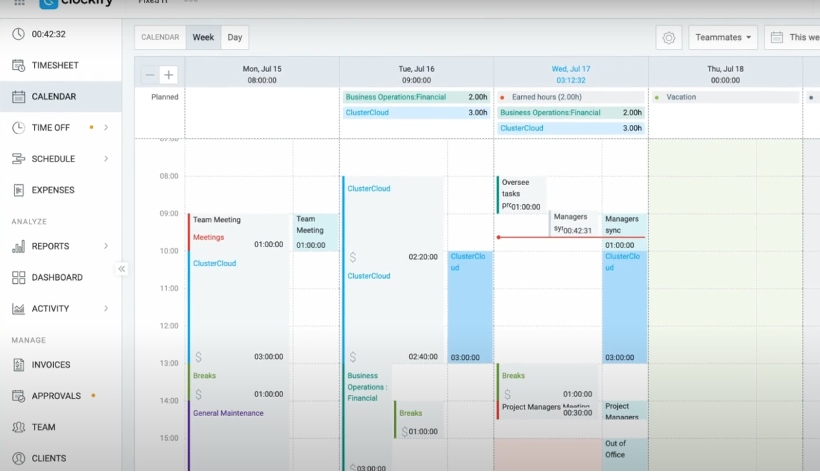Image resolution: width=820 pixels, height=472 pixels.
Task: Click the Reports bar chart icon
Action: (18, 246)
